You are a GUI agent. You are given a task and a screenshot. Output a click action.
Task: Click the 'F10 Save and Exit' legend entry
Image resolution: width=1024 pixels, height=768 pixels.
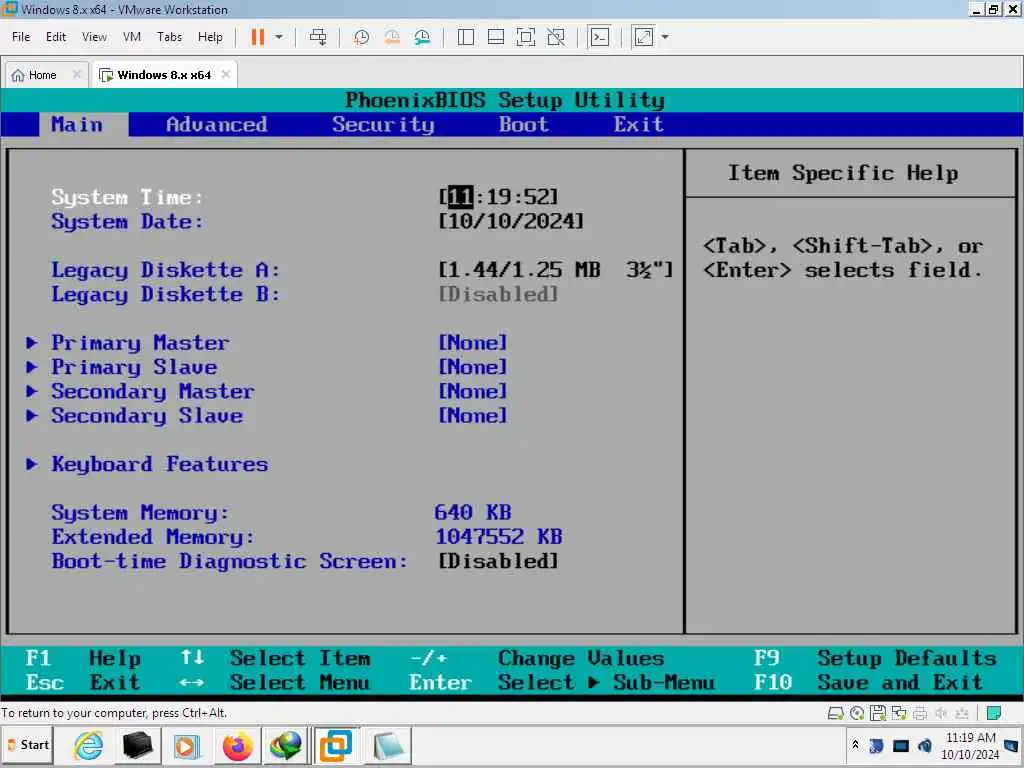(868, 682)
